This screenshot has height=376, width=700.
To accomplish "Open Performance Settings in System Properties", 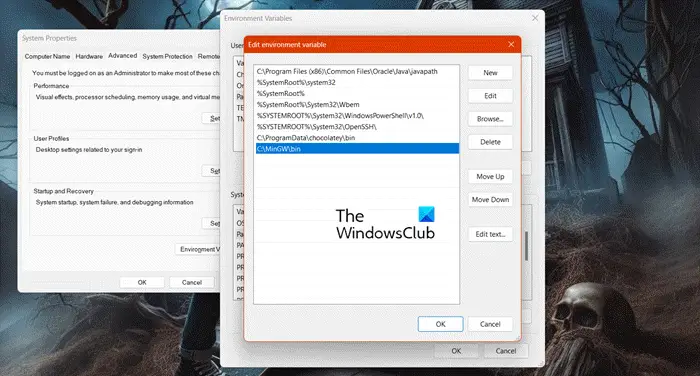I will click(211, 118).
